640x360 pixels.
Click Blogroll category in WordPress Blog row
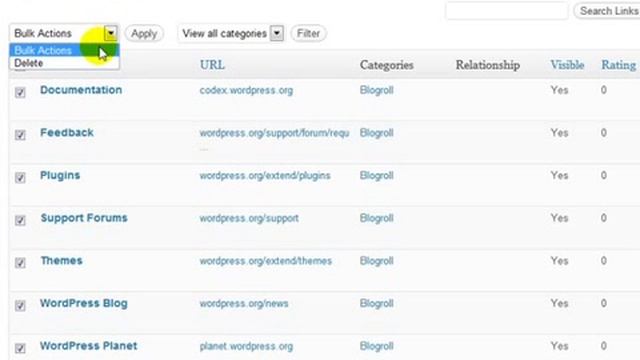point(376,303)
